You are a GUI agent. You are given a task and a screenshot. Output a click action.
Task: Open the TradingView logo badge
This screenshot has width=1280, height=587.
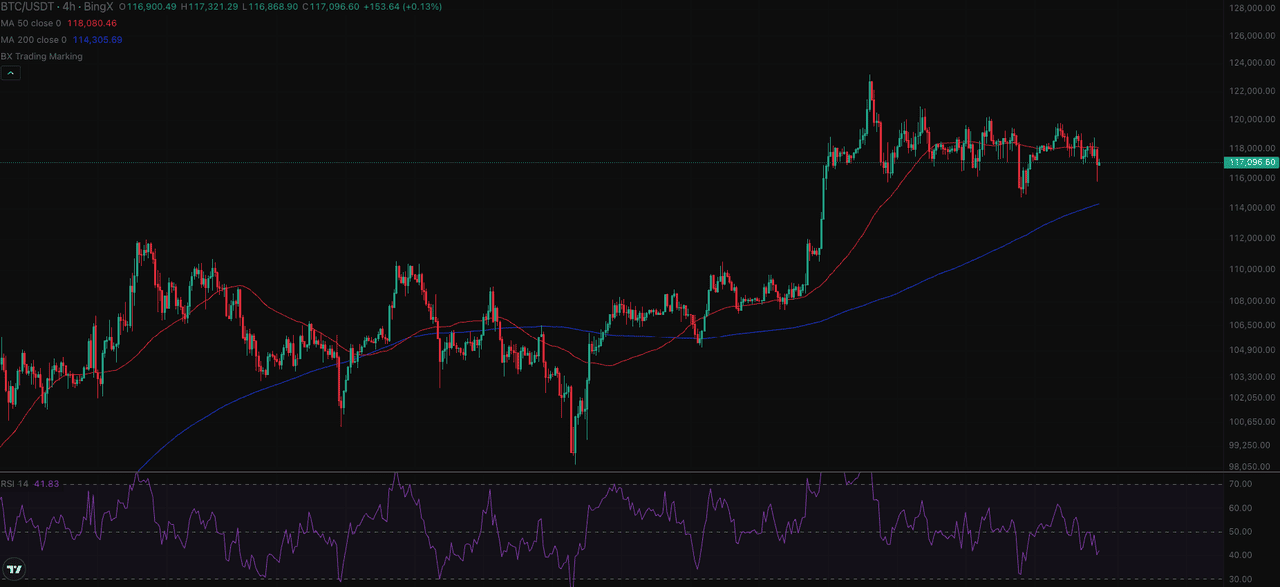16,571
